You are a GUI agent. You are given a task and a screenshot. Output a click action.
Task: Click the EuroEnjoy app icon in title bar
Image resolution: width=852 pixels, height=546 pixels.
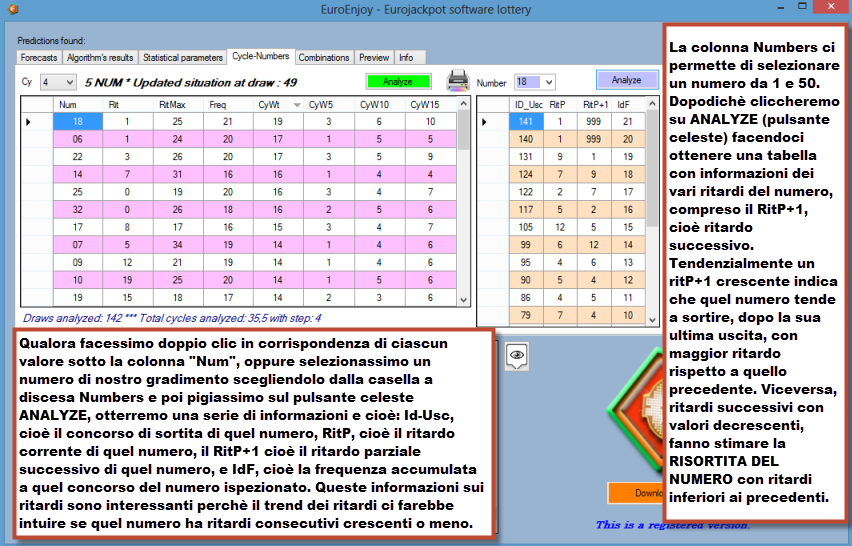coord(13,9)
